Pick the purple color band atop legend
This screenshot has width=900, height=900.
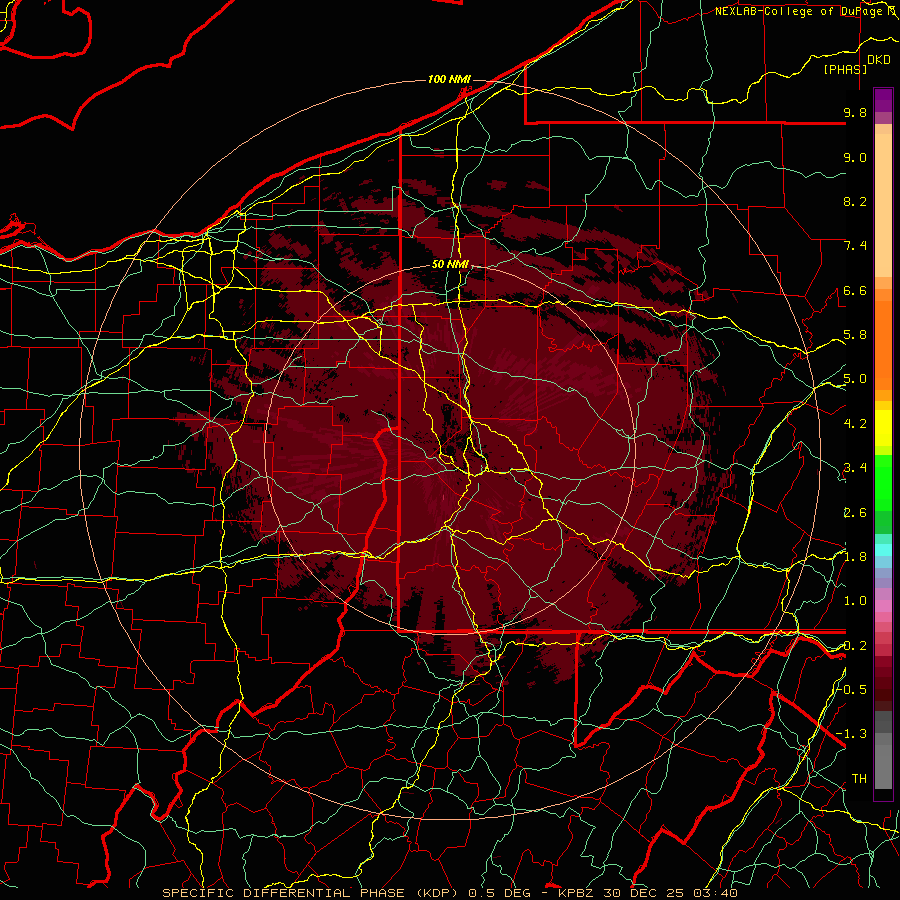click(883, 100)
